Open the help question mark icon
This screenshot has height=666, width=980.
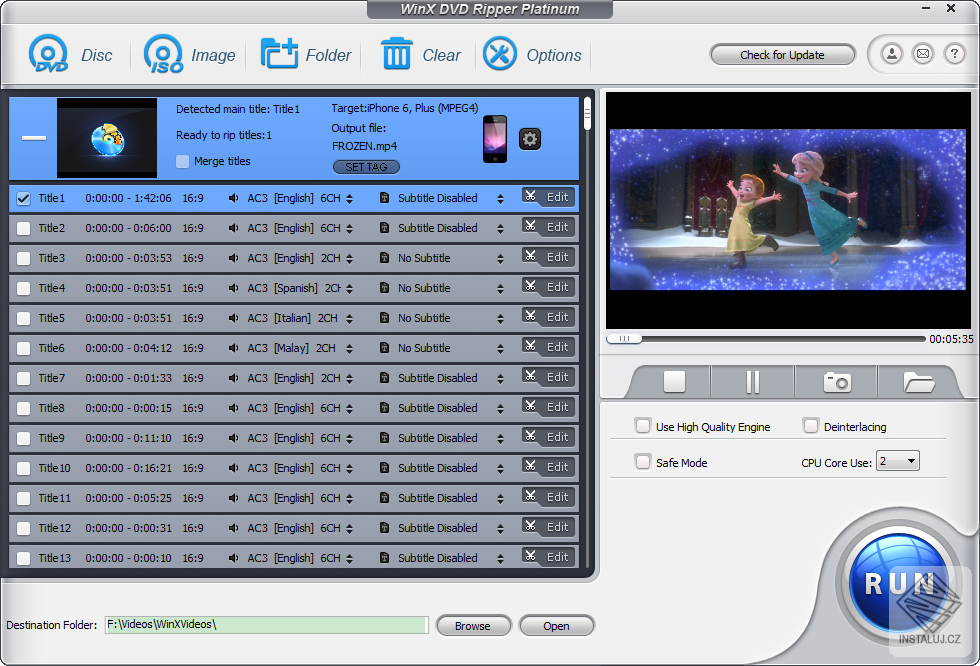(x=953, y=54)
